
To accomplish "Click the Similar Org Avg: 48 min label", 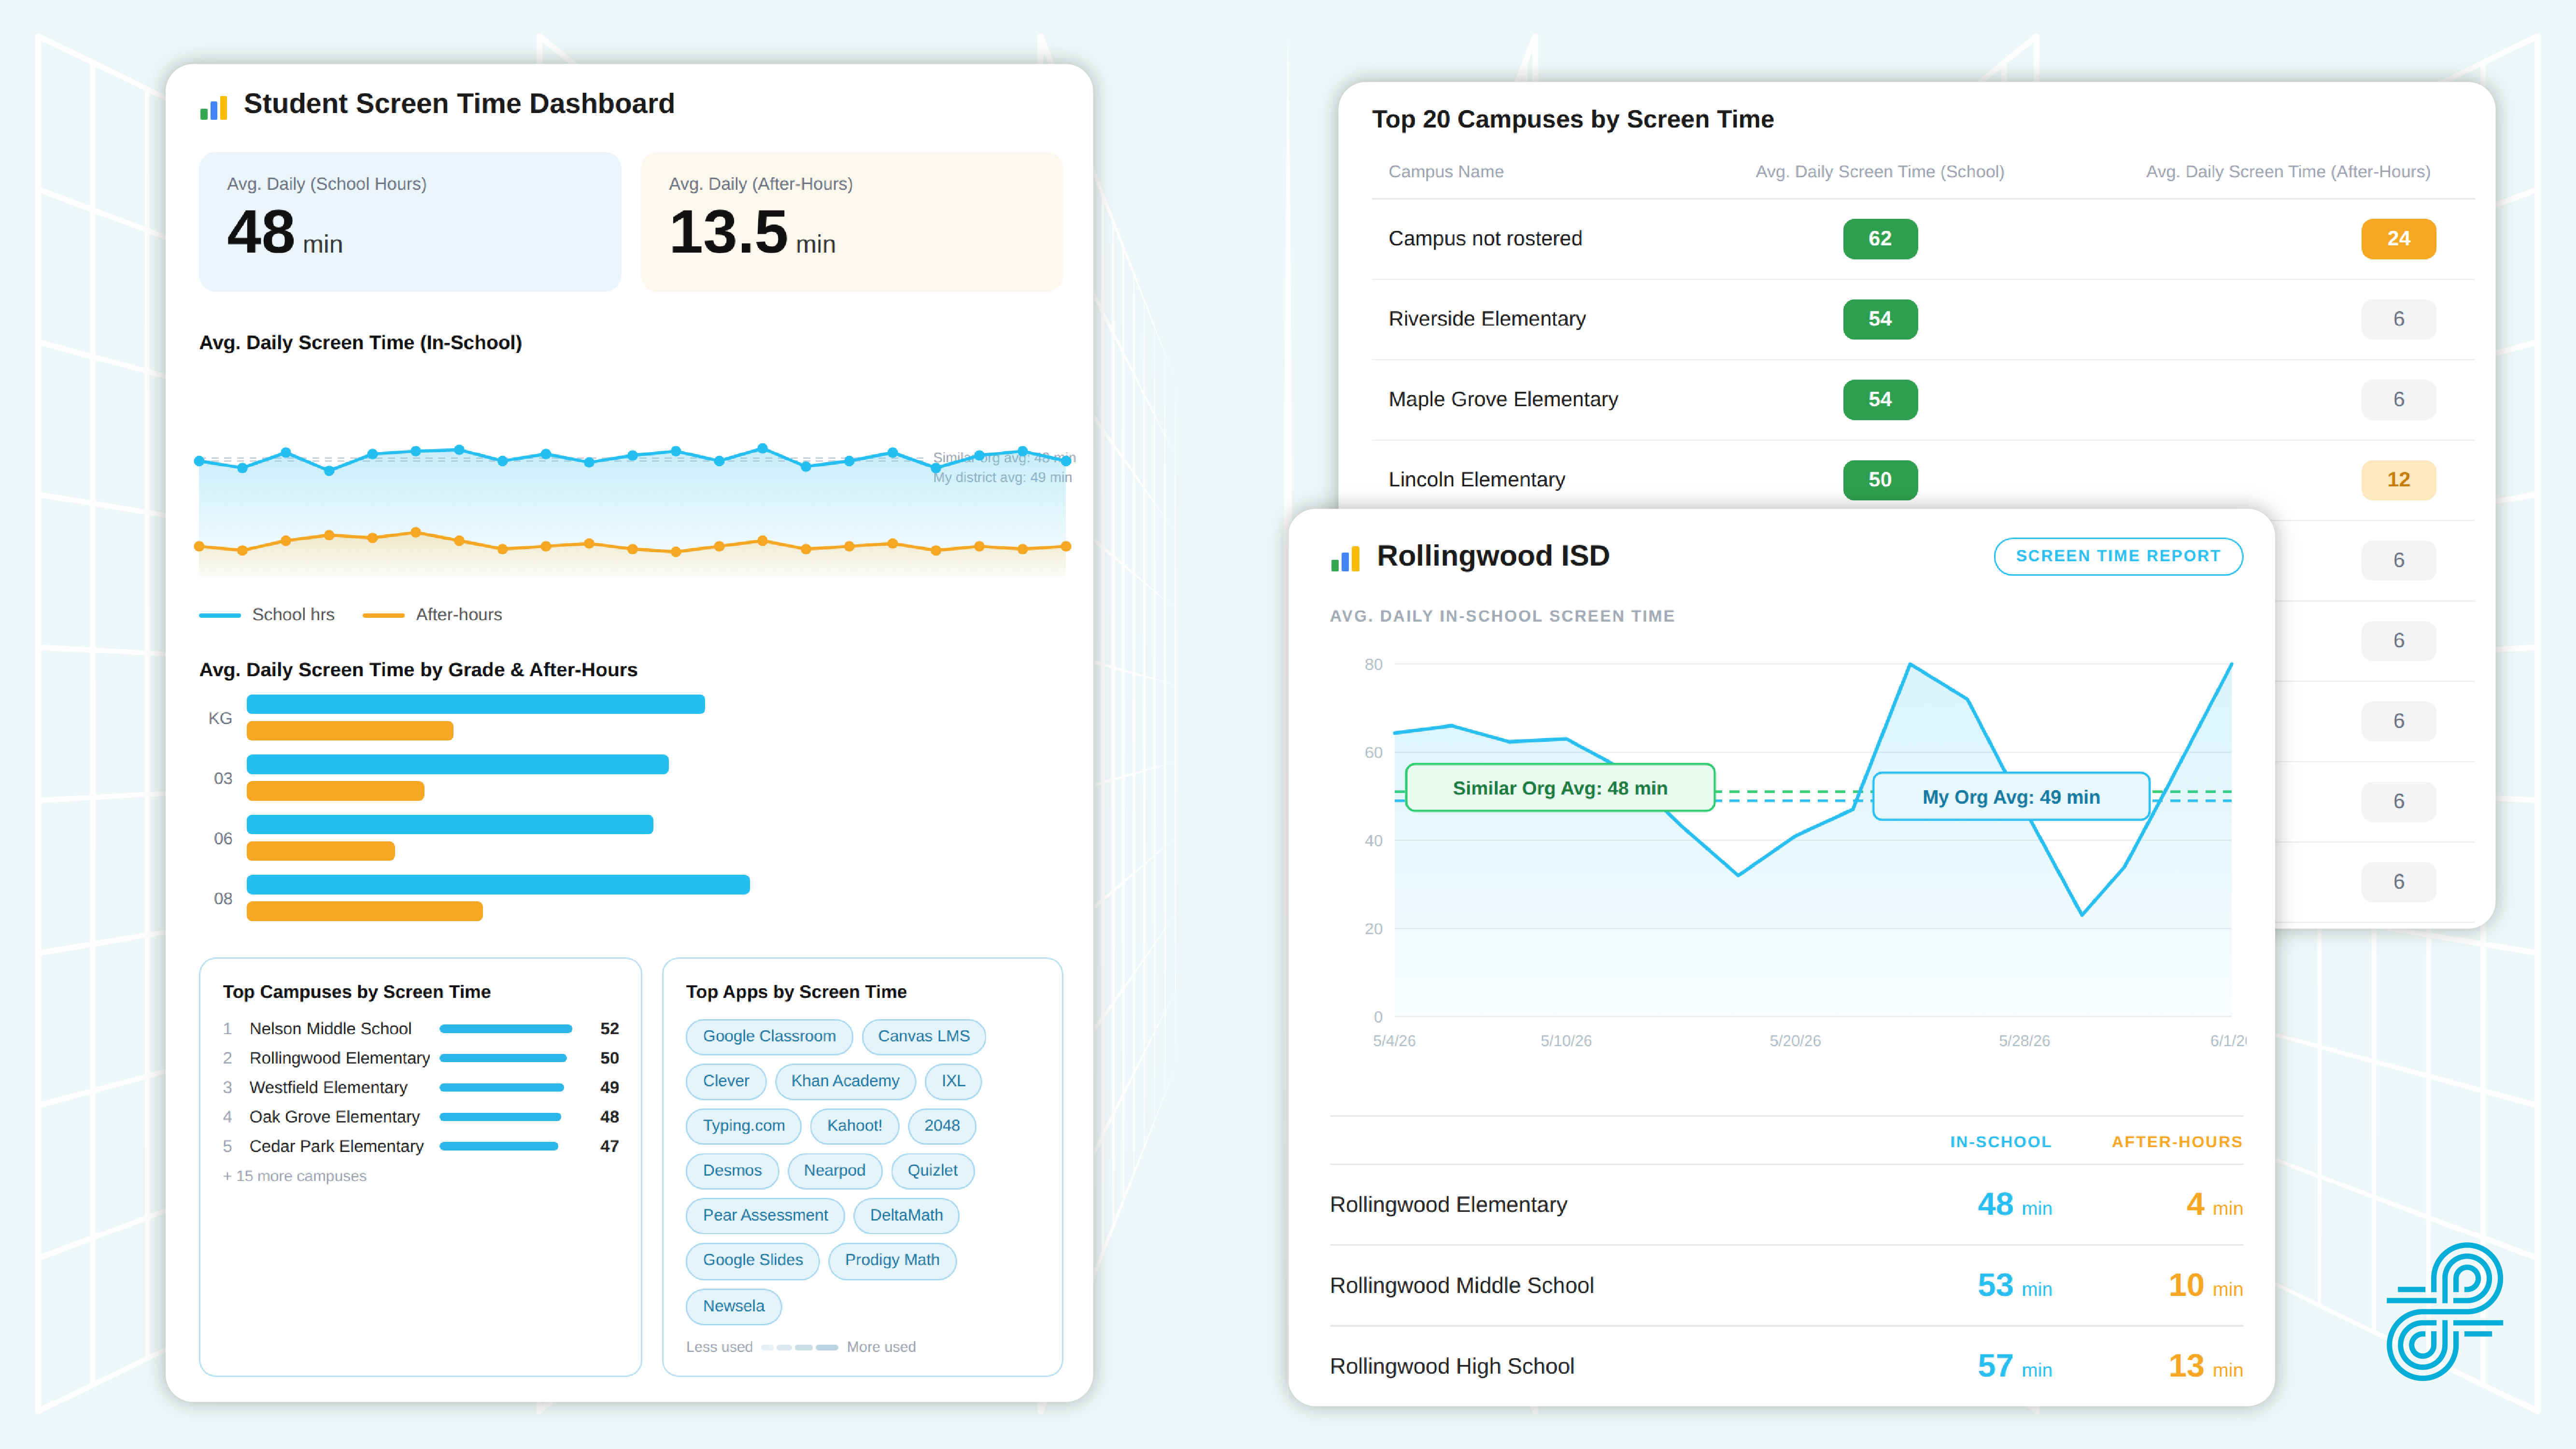I will click(1559, 788).
